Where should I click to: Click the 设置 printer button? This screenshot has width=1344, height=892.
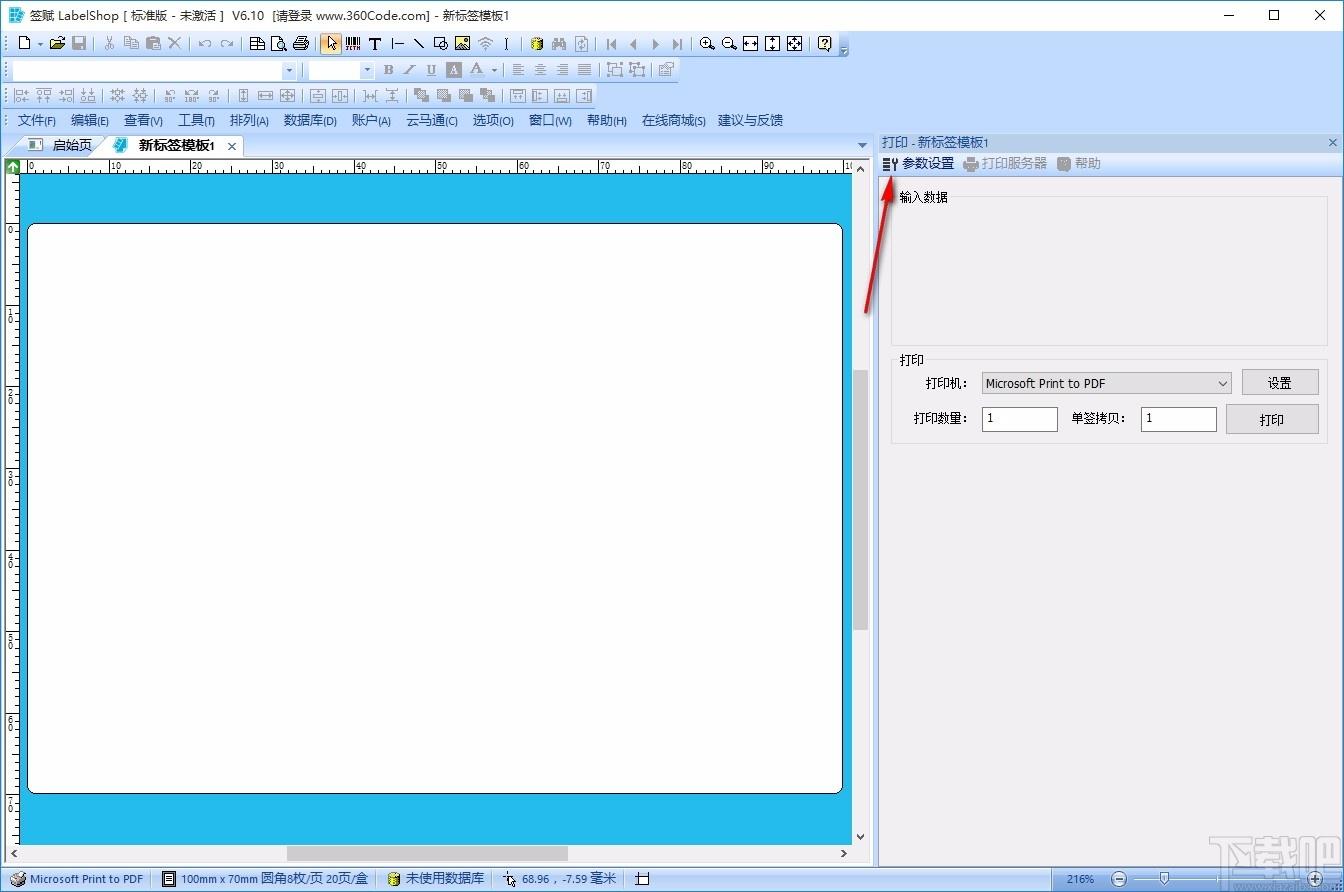point(1280,383)
